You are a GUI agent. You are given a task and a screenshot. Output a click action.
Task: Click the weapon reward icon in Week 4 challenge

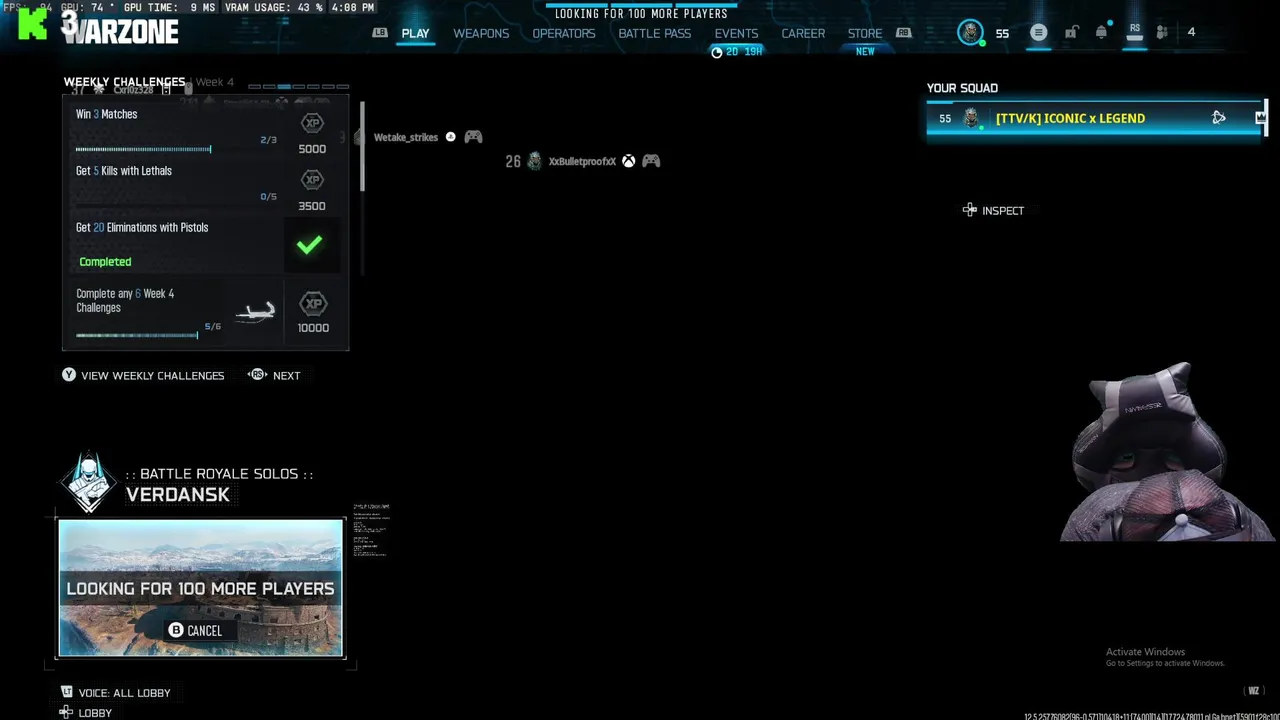click(x=255, y=313)
